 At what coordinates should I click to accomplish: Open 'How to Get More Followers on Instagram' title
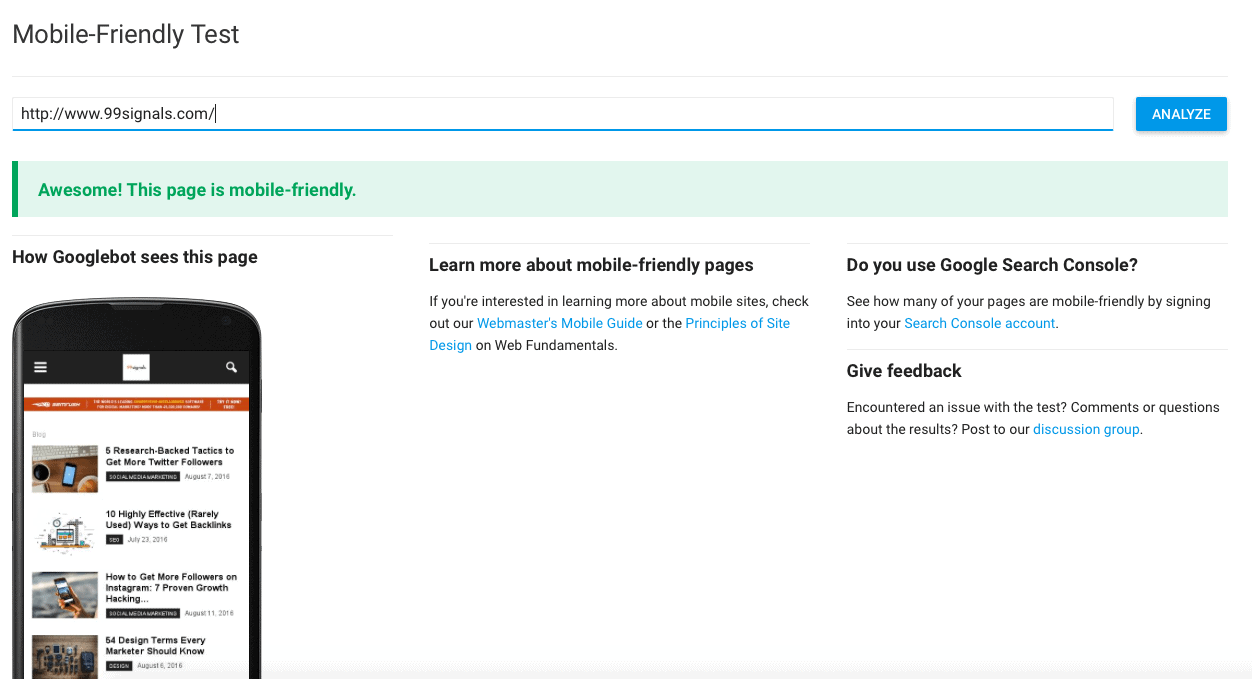coord(171,588)
